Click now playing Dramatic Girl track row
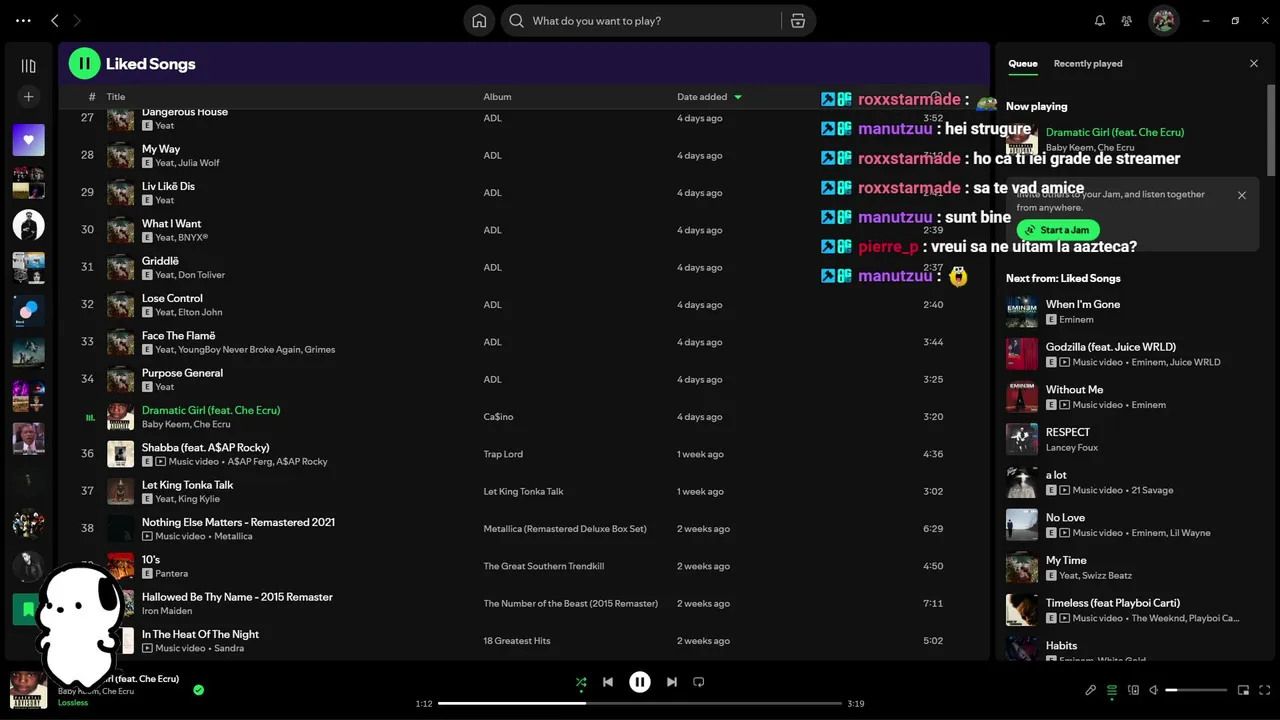The image size is (1280, 720). (522, 417)
